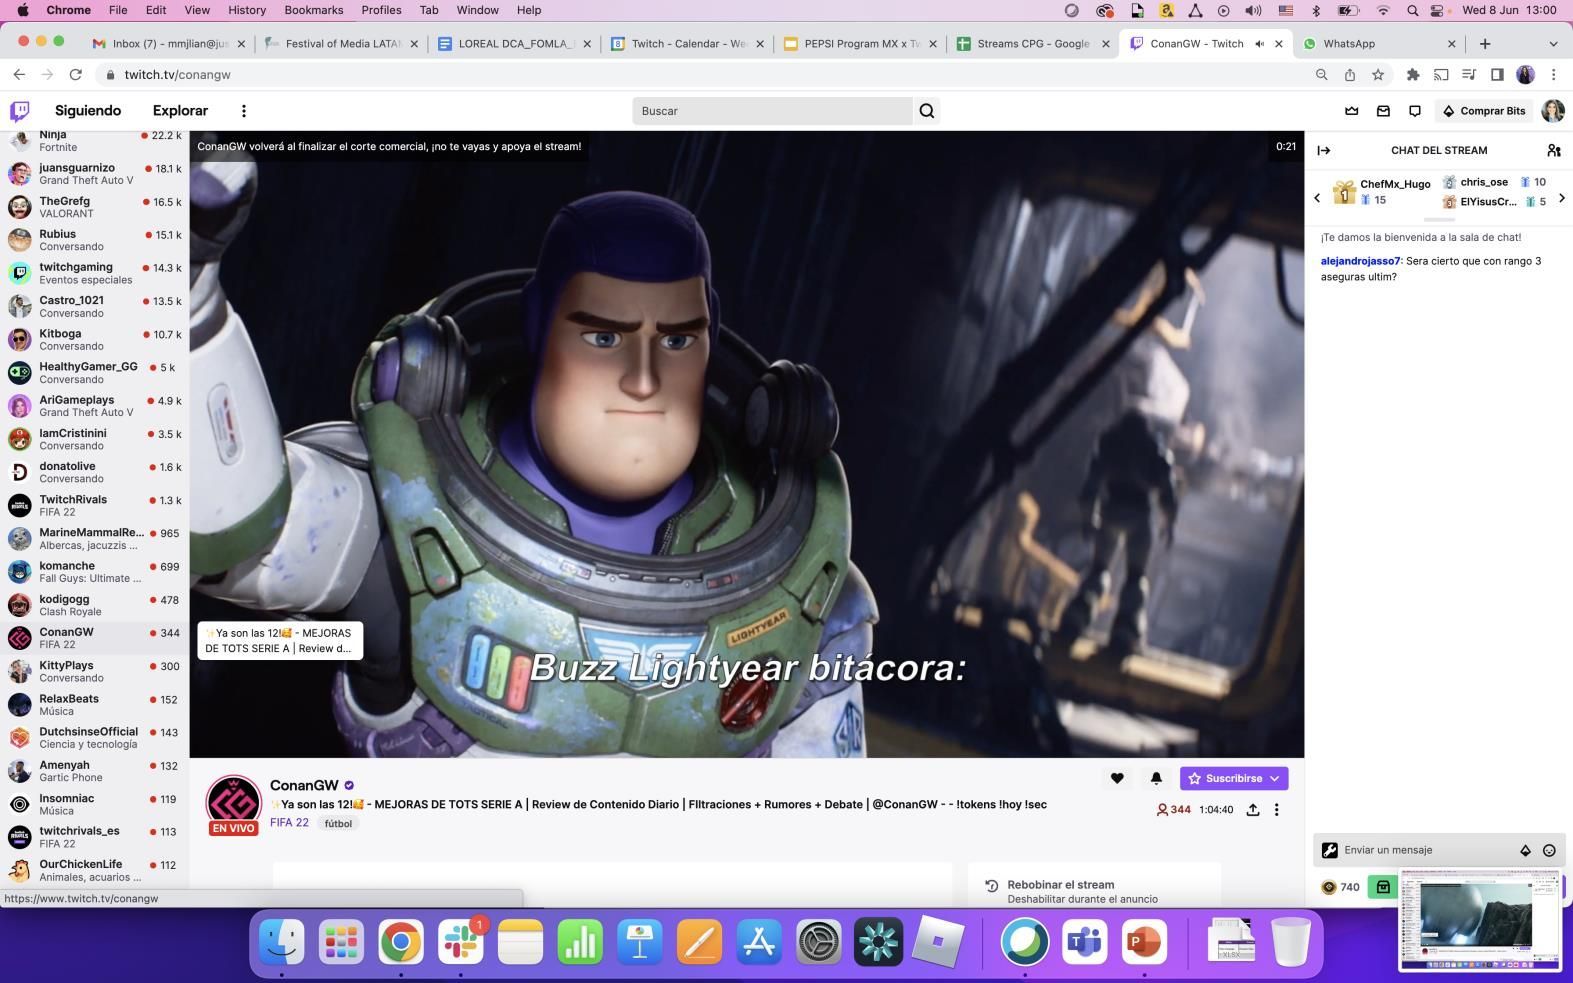Image resolution: width=1573 pixels, height=983 pixels.
Task: Click the chat identity icon beside message field
Action: 1329,850
